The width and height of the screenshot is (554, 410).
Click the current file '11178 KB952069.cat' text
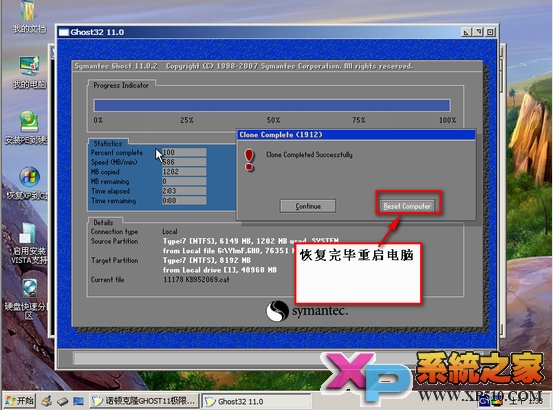click(196, 280)
